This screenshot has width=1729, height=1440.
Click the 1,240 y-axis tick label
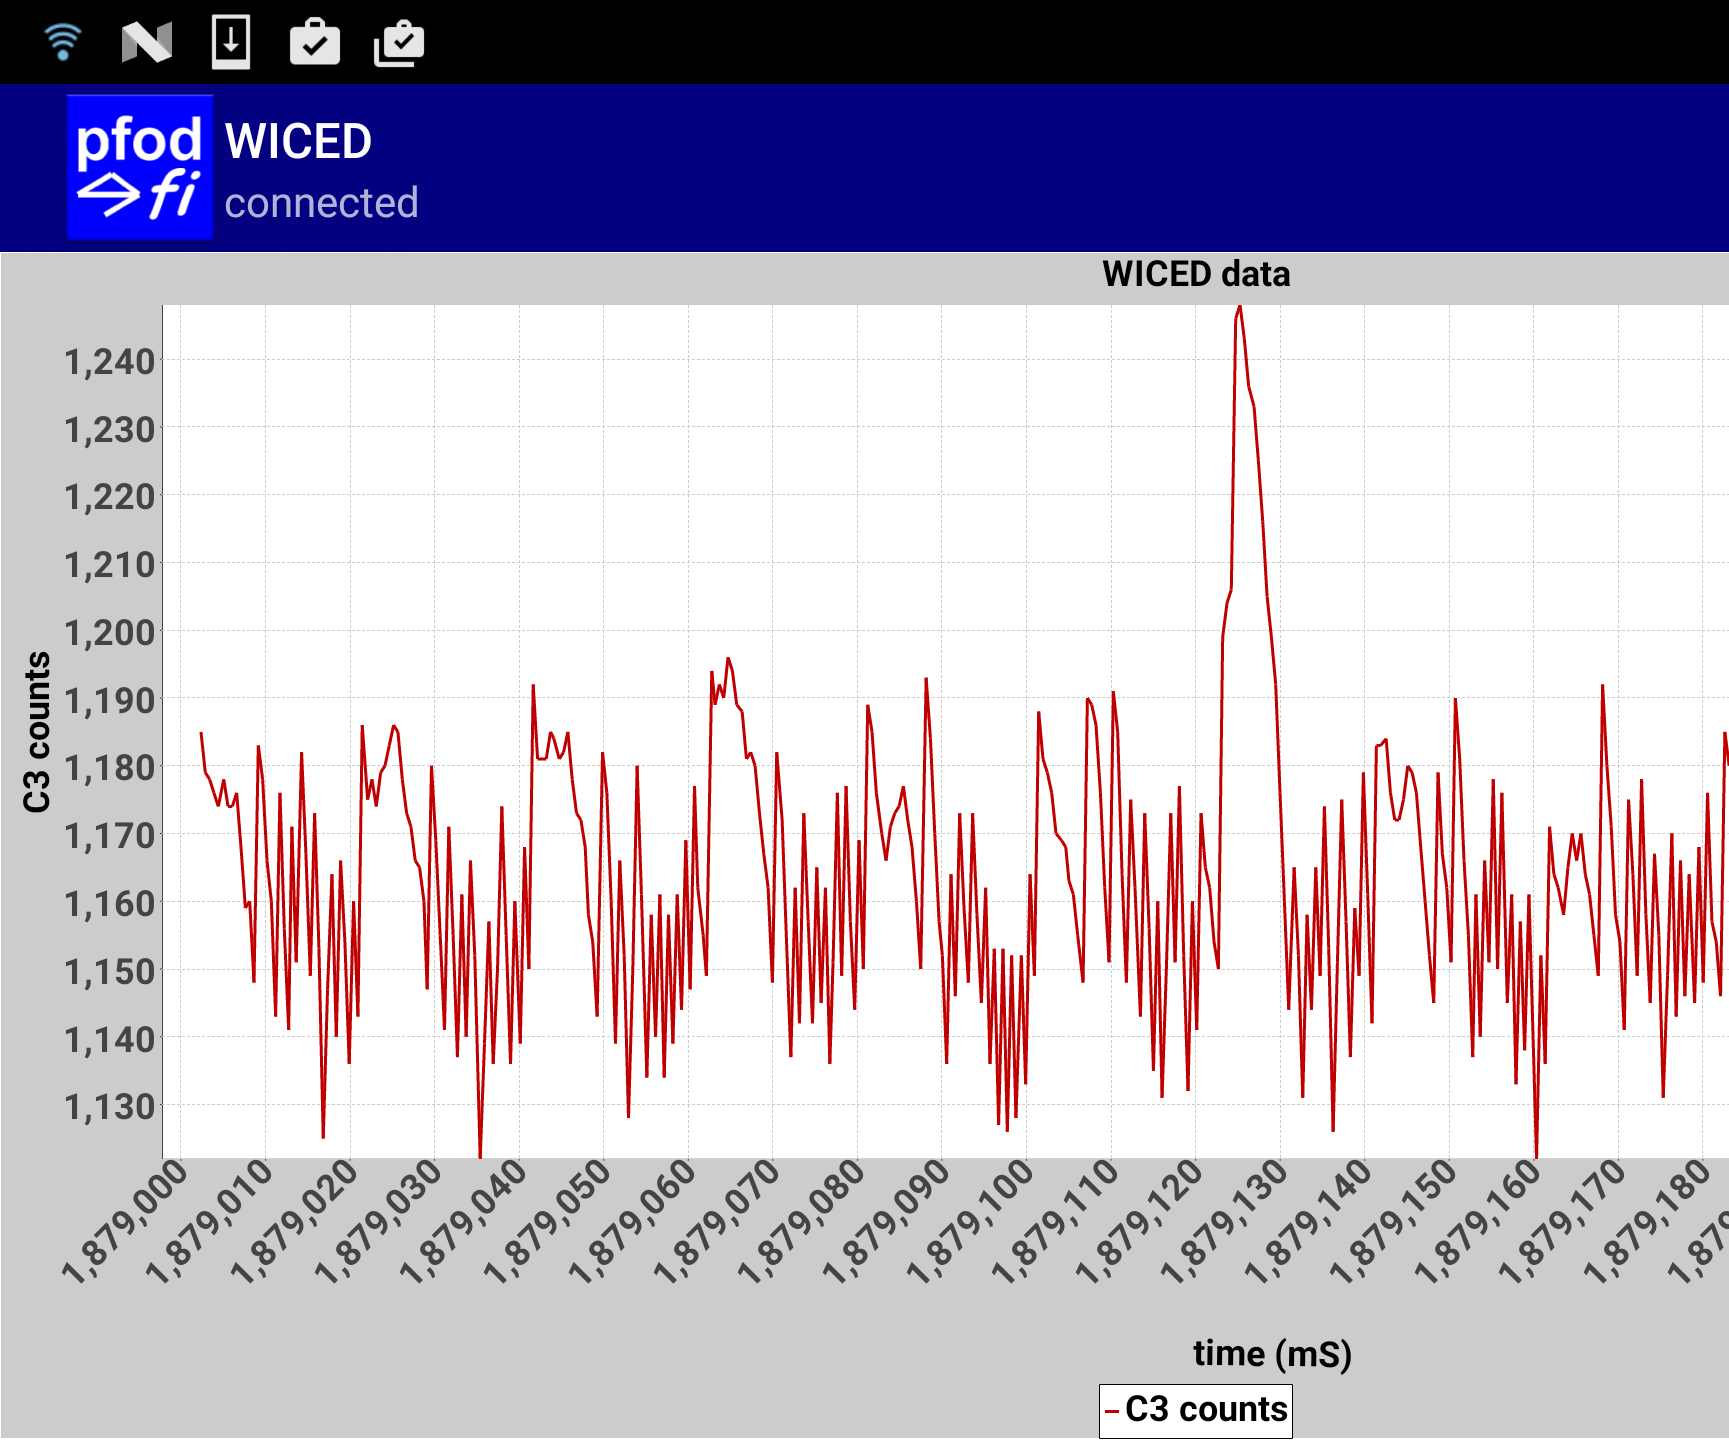(x=110, y=361)
